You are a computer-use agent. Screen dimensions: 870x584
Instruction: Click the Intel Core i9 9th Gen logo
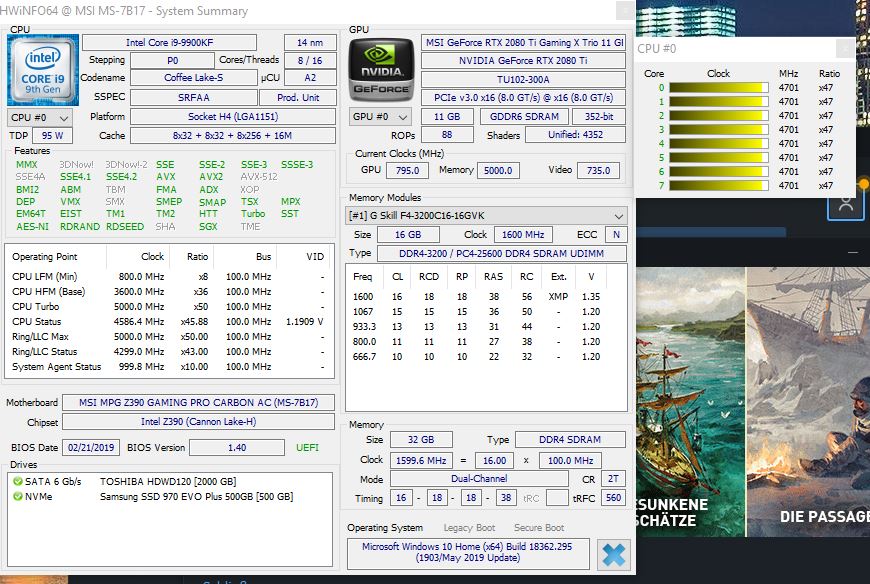pyautogui.click(x=43, y=70)
